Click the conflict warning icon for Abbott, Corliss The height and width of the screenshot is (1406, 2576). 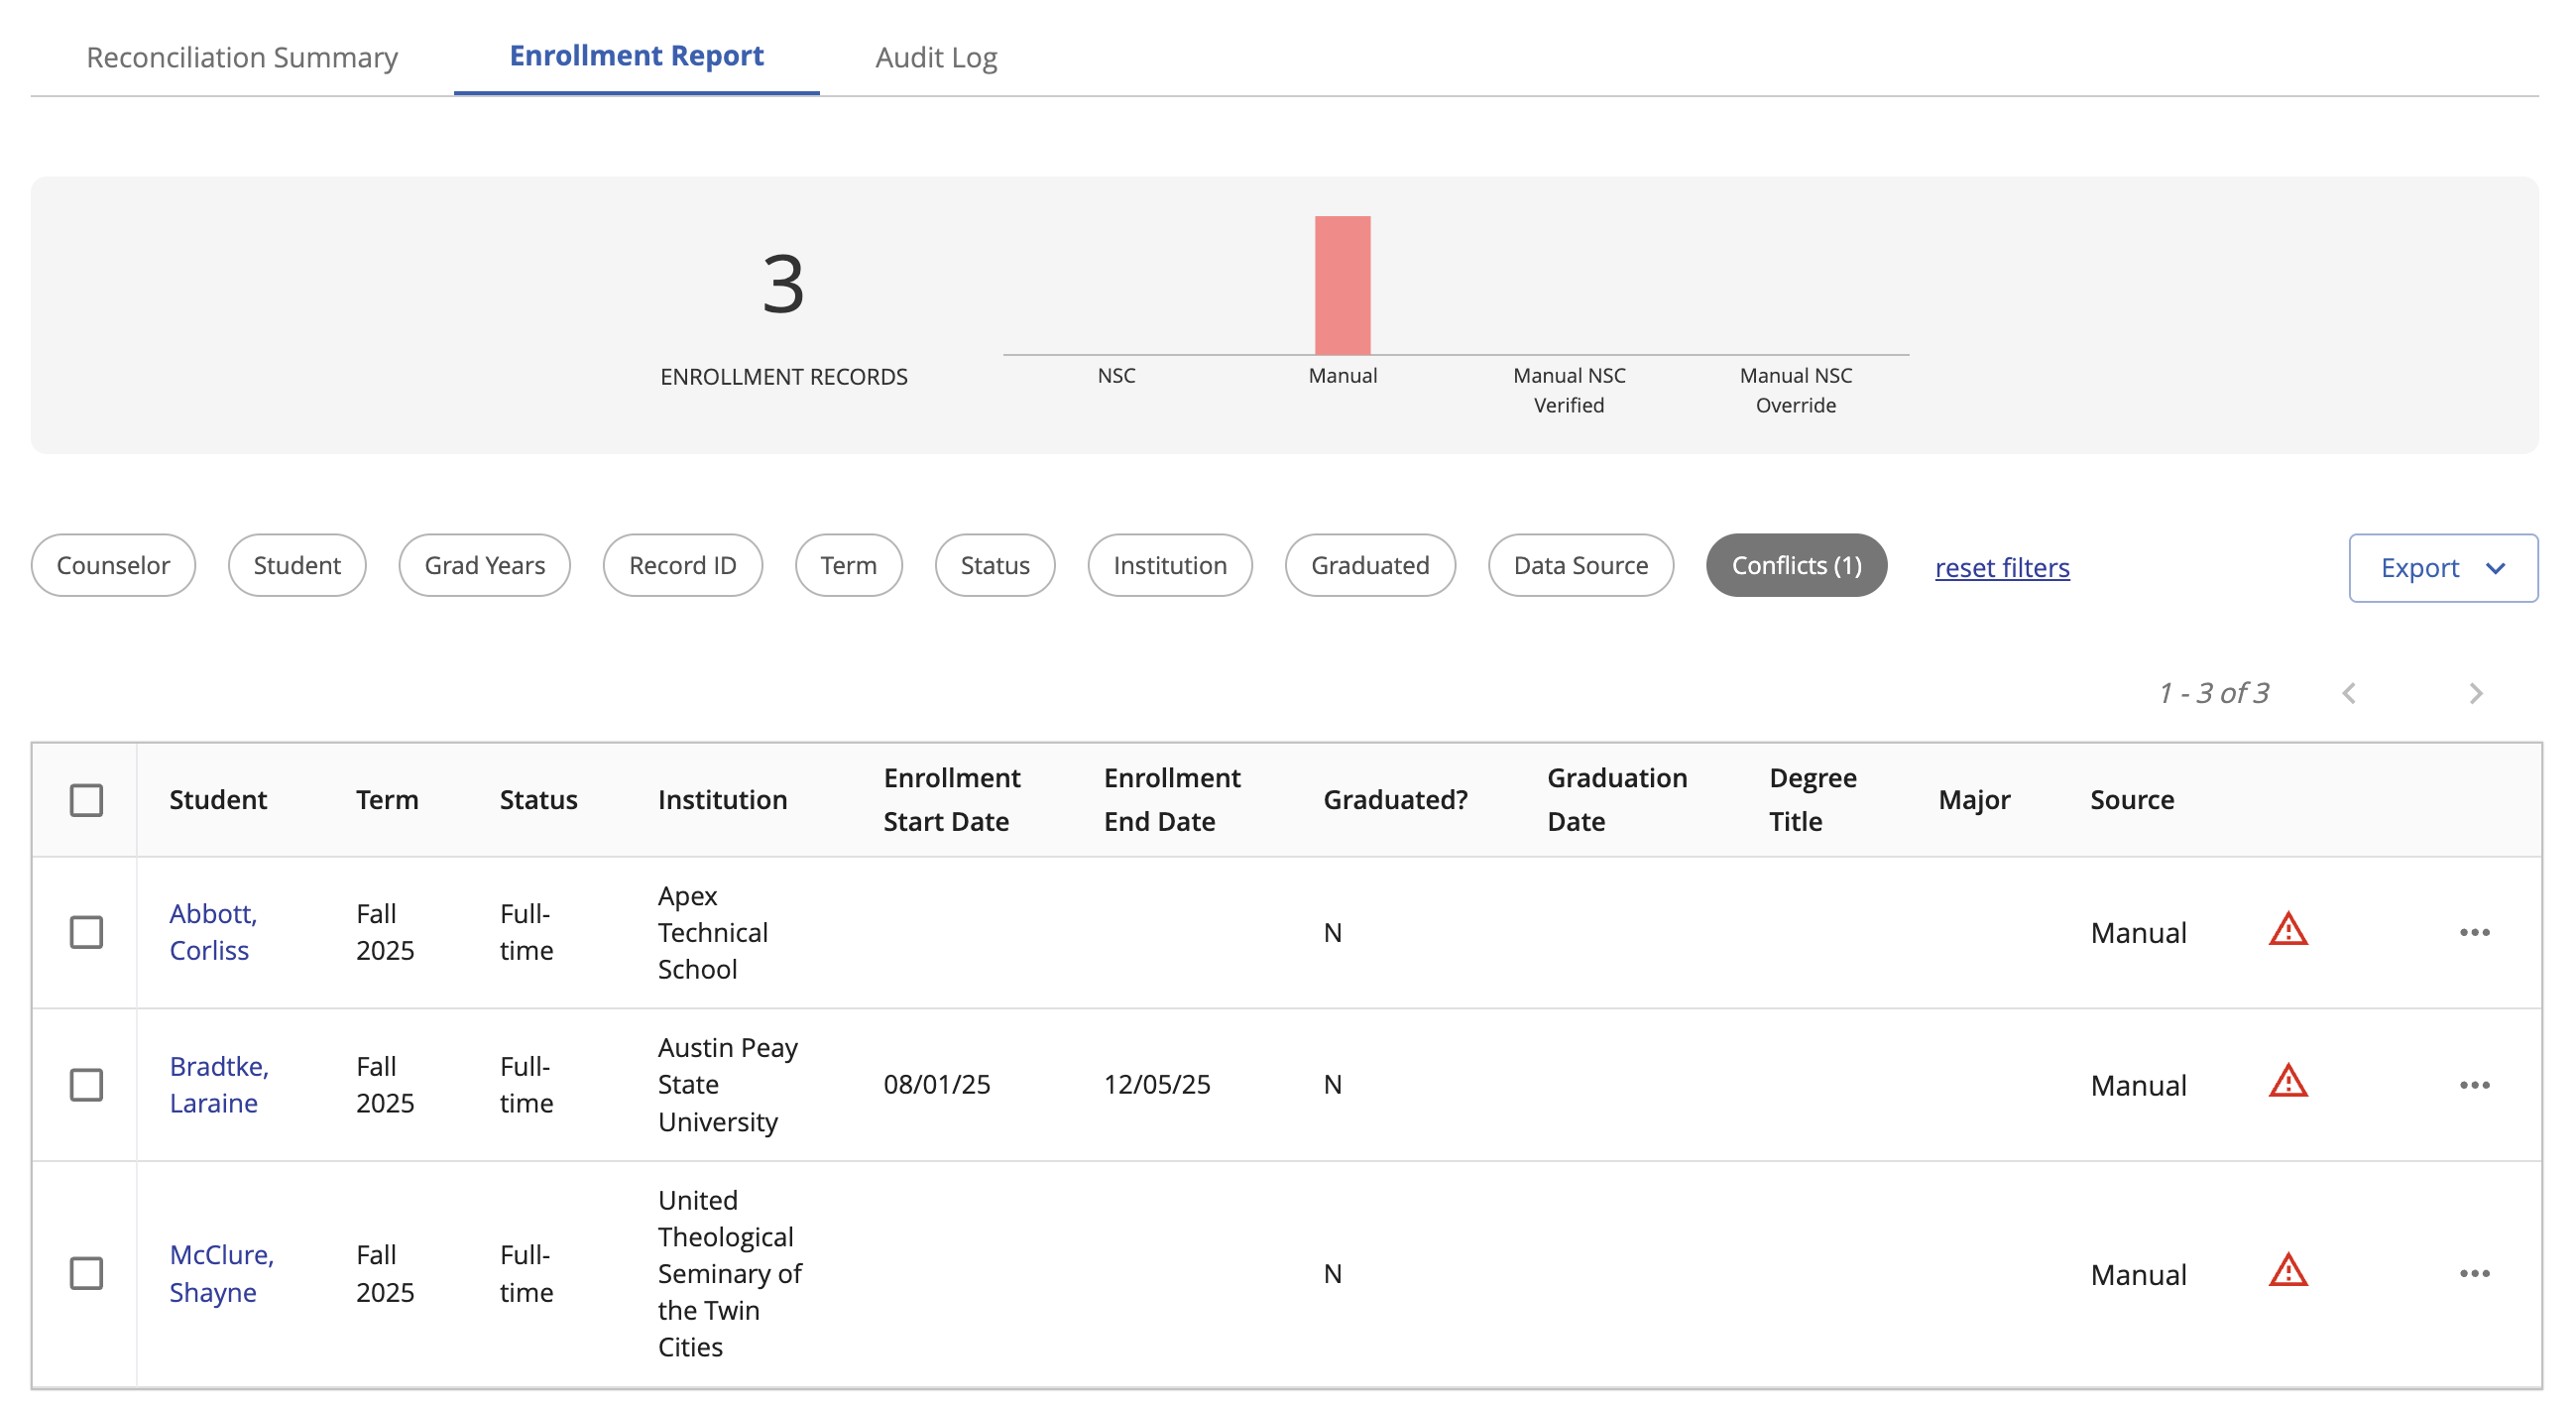tap(2287, 931)
